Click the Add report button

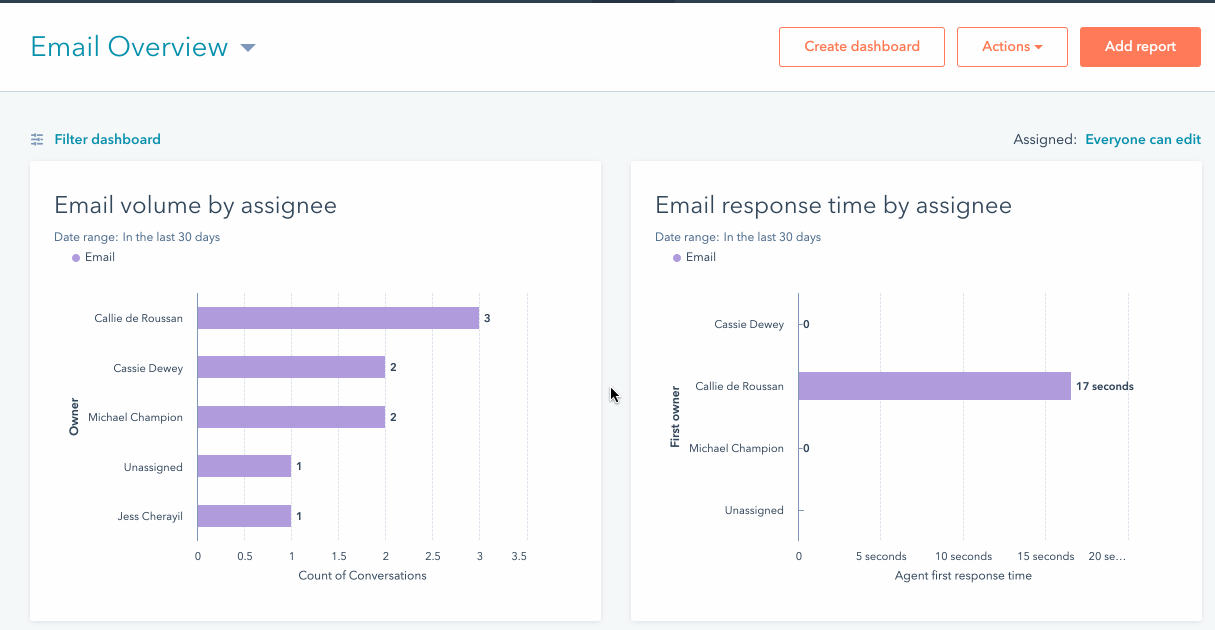(x=1140, y=47)
